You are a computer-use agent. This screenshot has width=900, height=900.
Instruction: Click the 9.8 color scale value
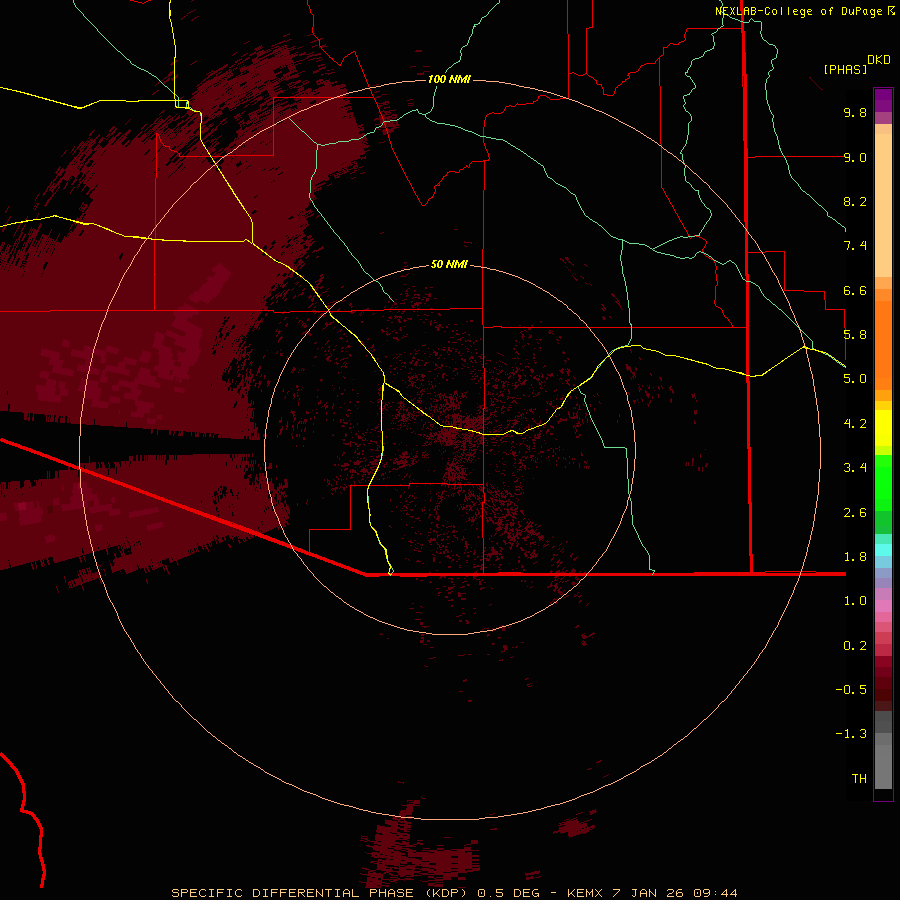[855, 112]
